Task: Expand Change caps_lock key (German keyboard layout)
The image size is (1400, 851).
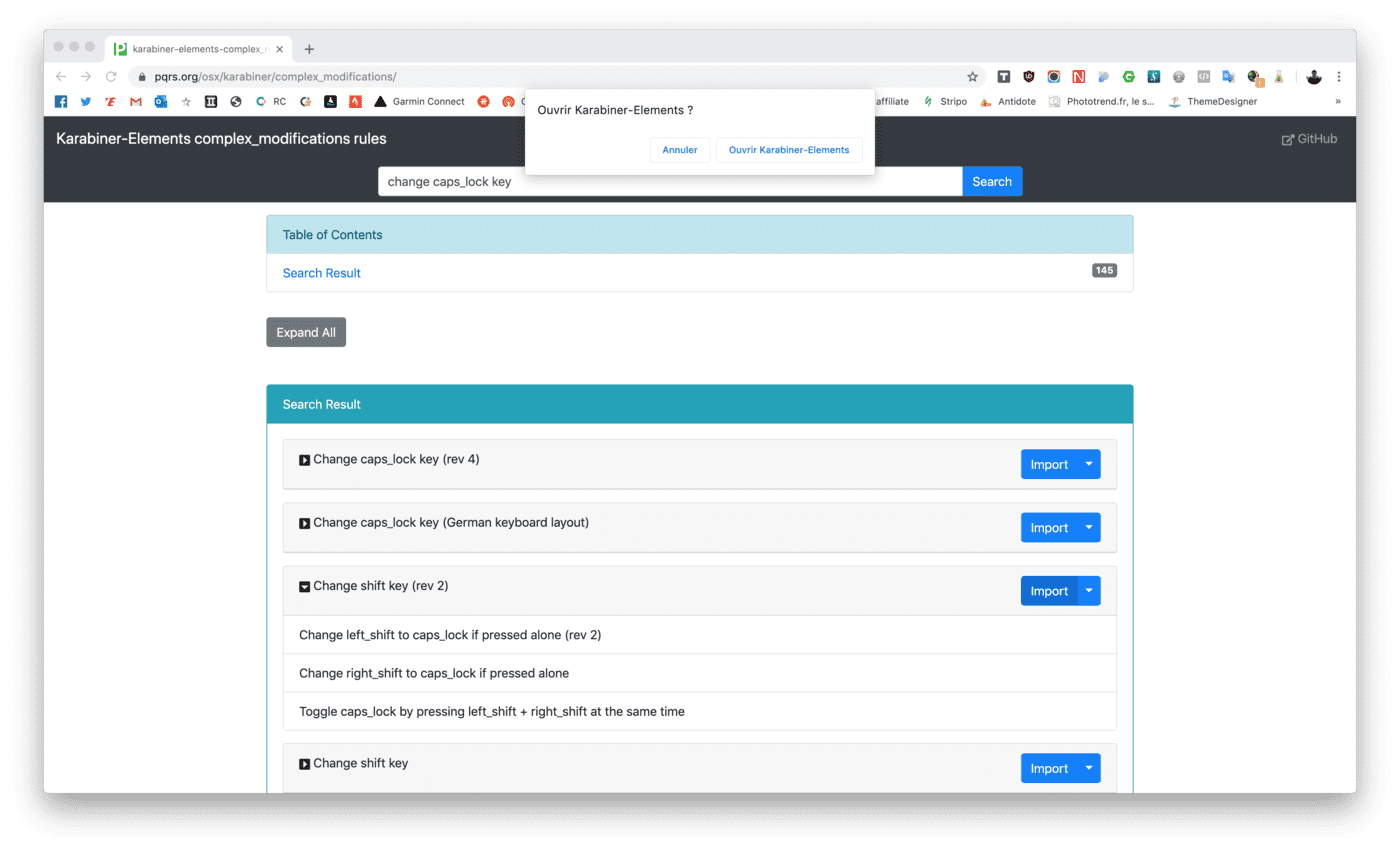Action: point(304,523)
